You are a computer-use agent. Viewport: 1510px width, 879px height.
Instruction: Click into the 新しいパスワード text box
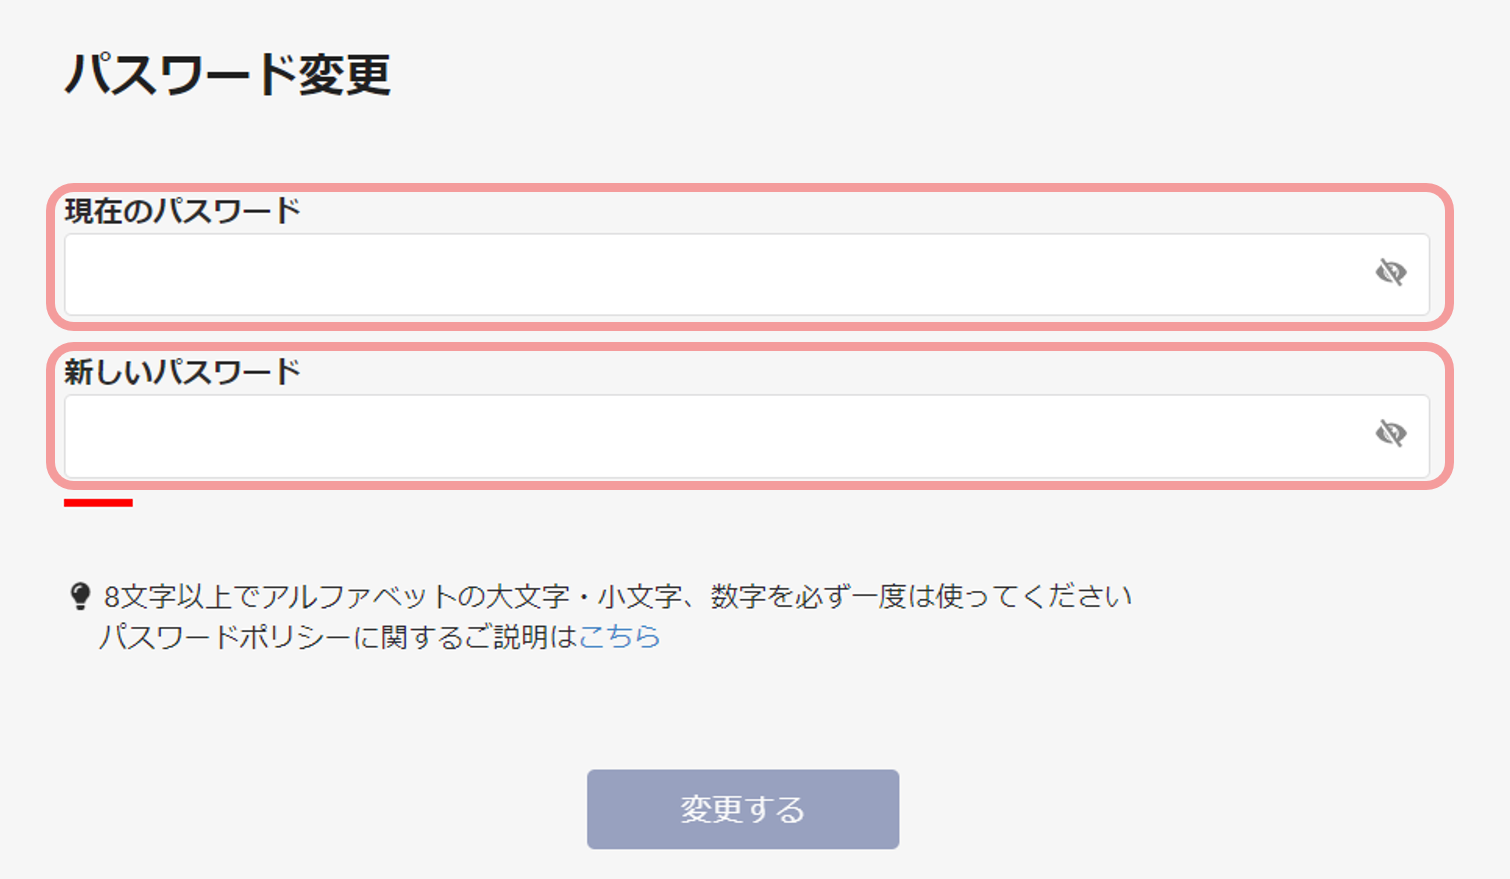point(747,436)
